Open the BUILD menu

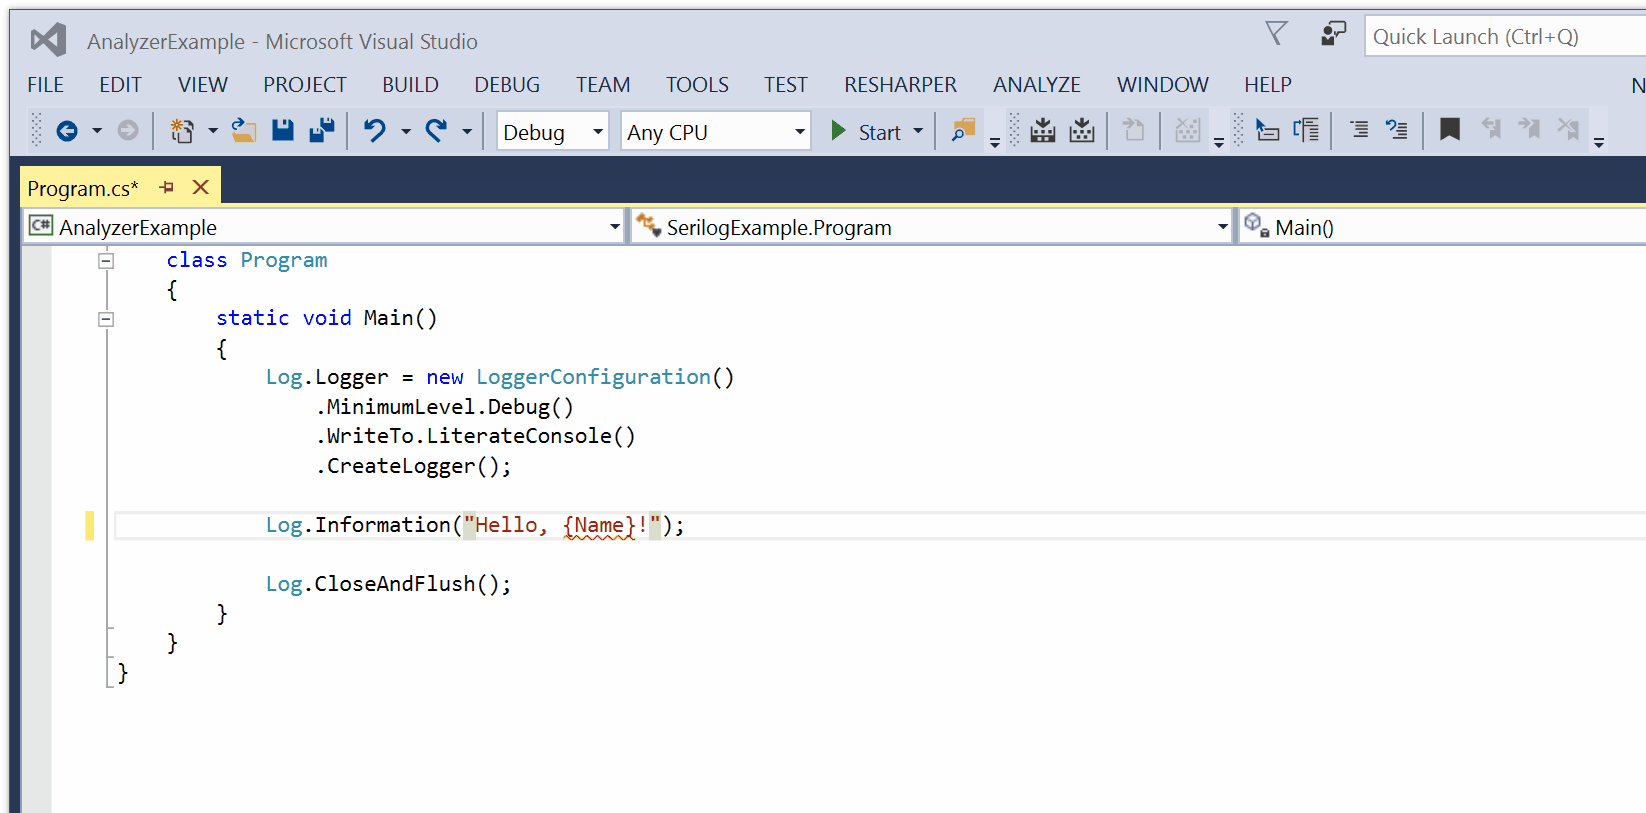click(410, 85)
